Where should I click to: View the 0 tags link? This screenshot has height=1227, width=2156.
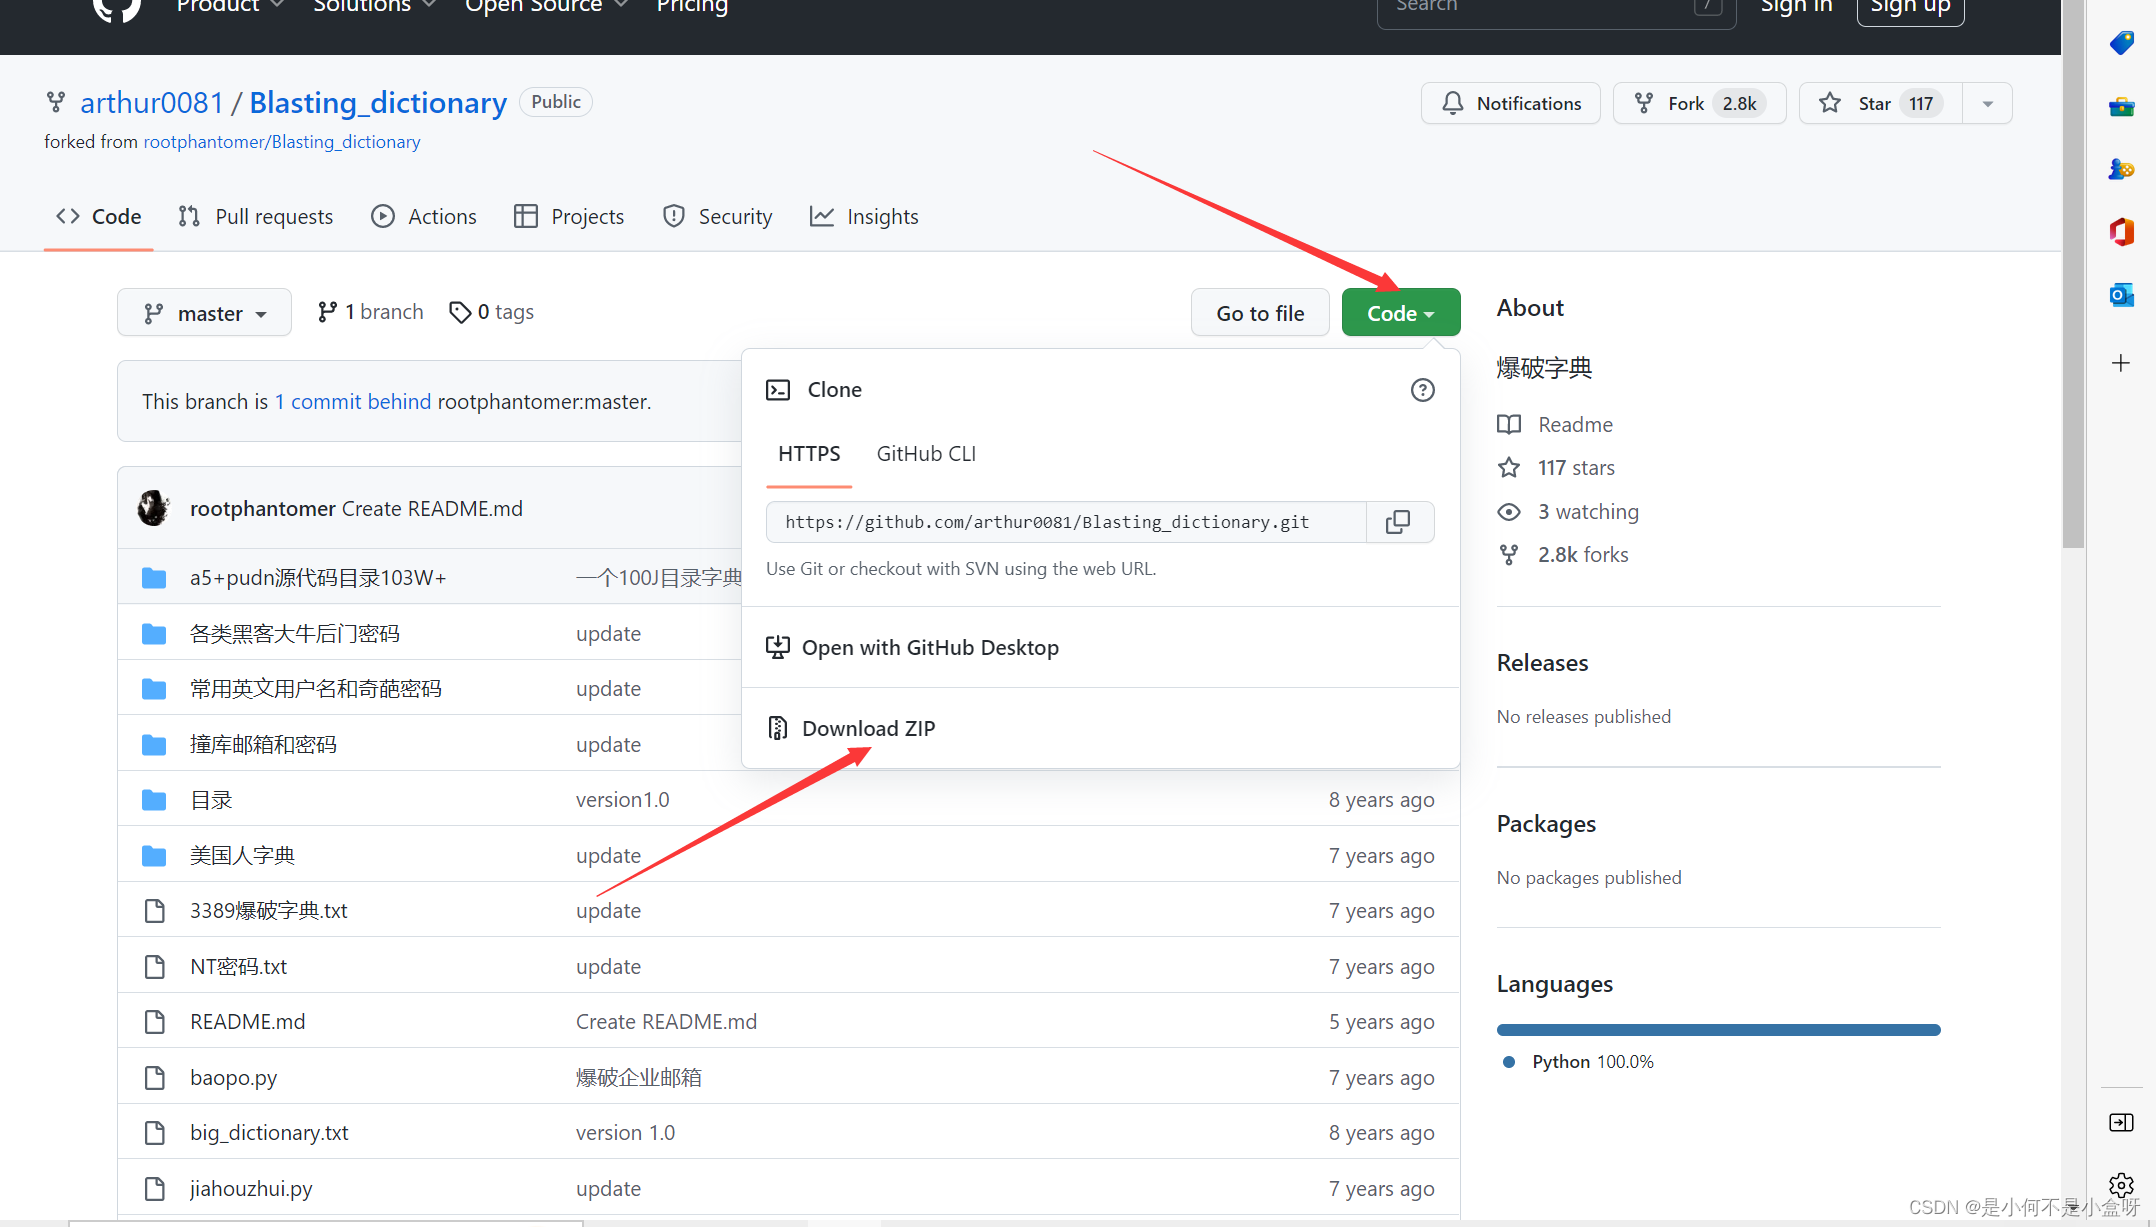coord(491,312)
